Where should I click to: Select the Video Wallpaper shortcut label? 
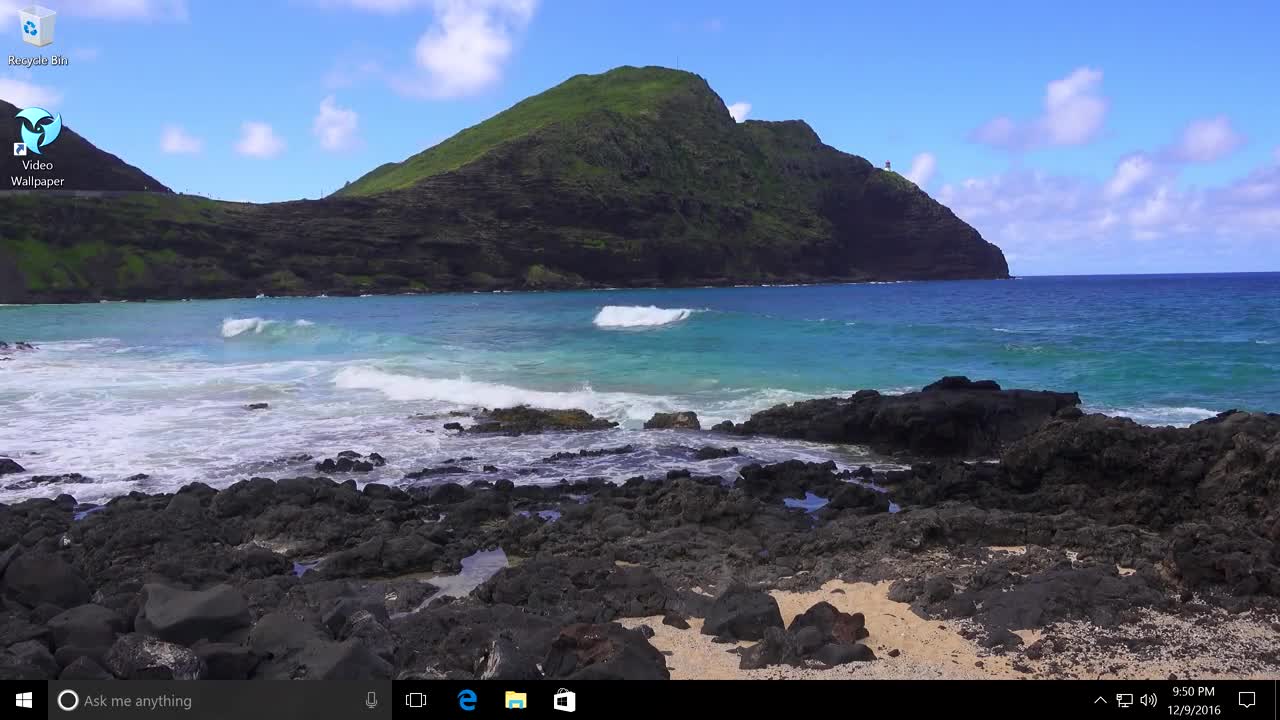tap(36, 172)
